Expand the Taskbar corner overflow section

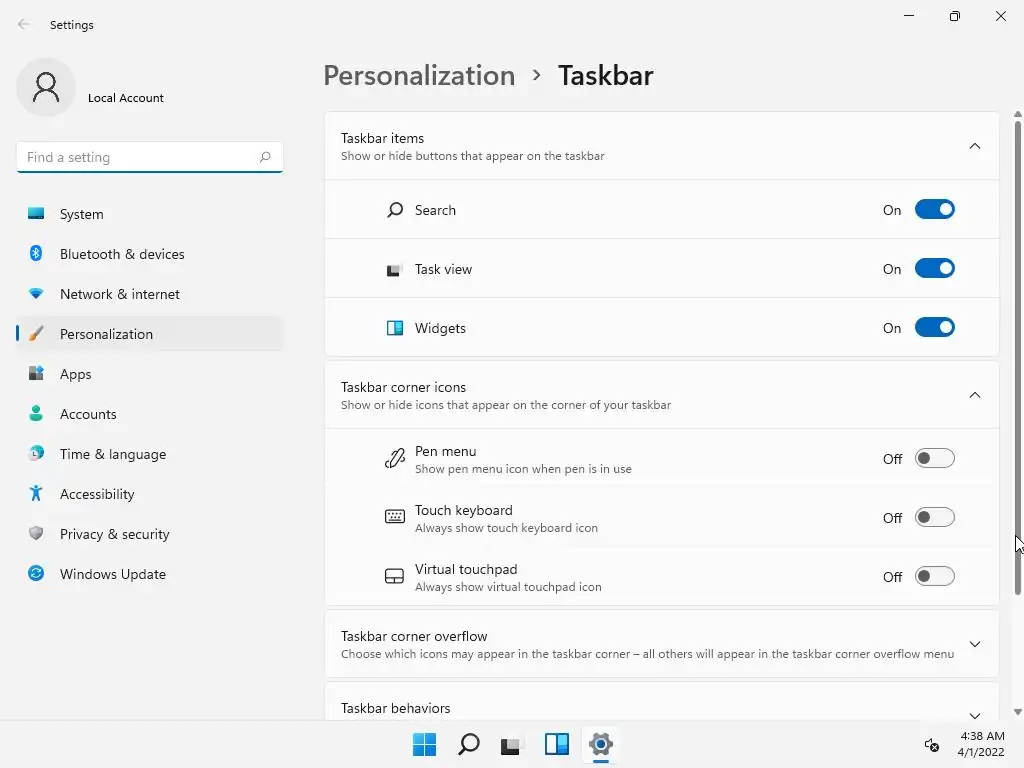[974, 644]
